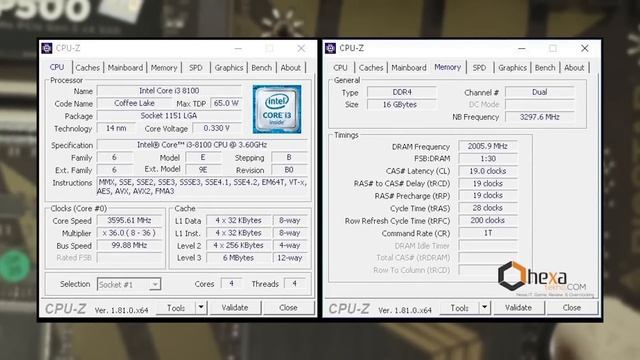Click the Bus Speed value 99.88 MHz

[129, 245]
